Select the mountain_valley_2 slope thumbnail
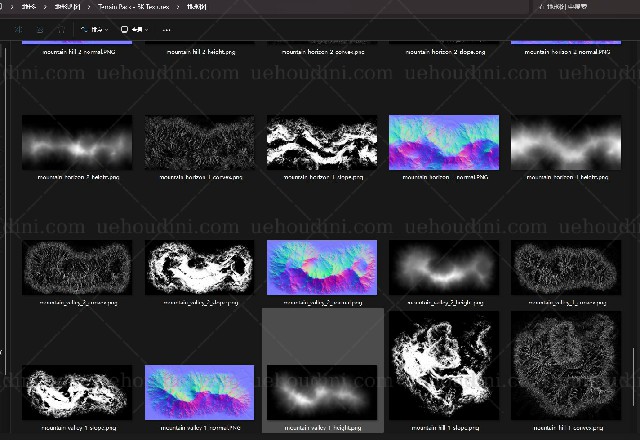The width and height of the screenshot is (640, 440). pos(200,267)
